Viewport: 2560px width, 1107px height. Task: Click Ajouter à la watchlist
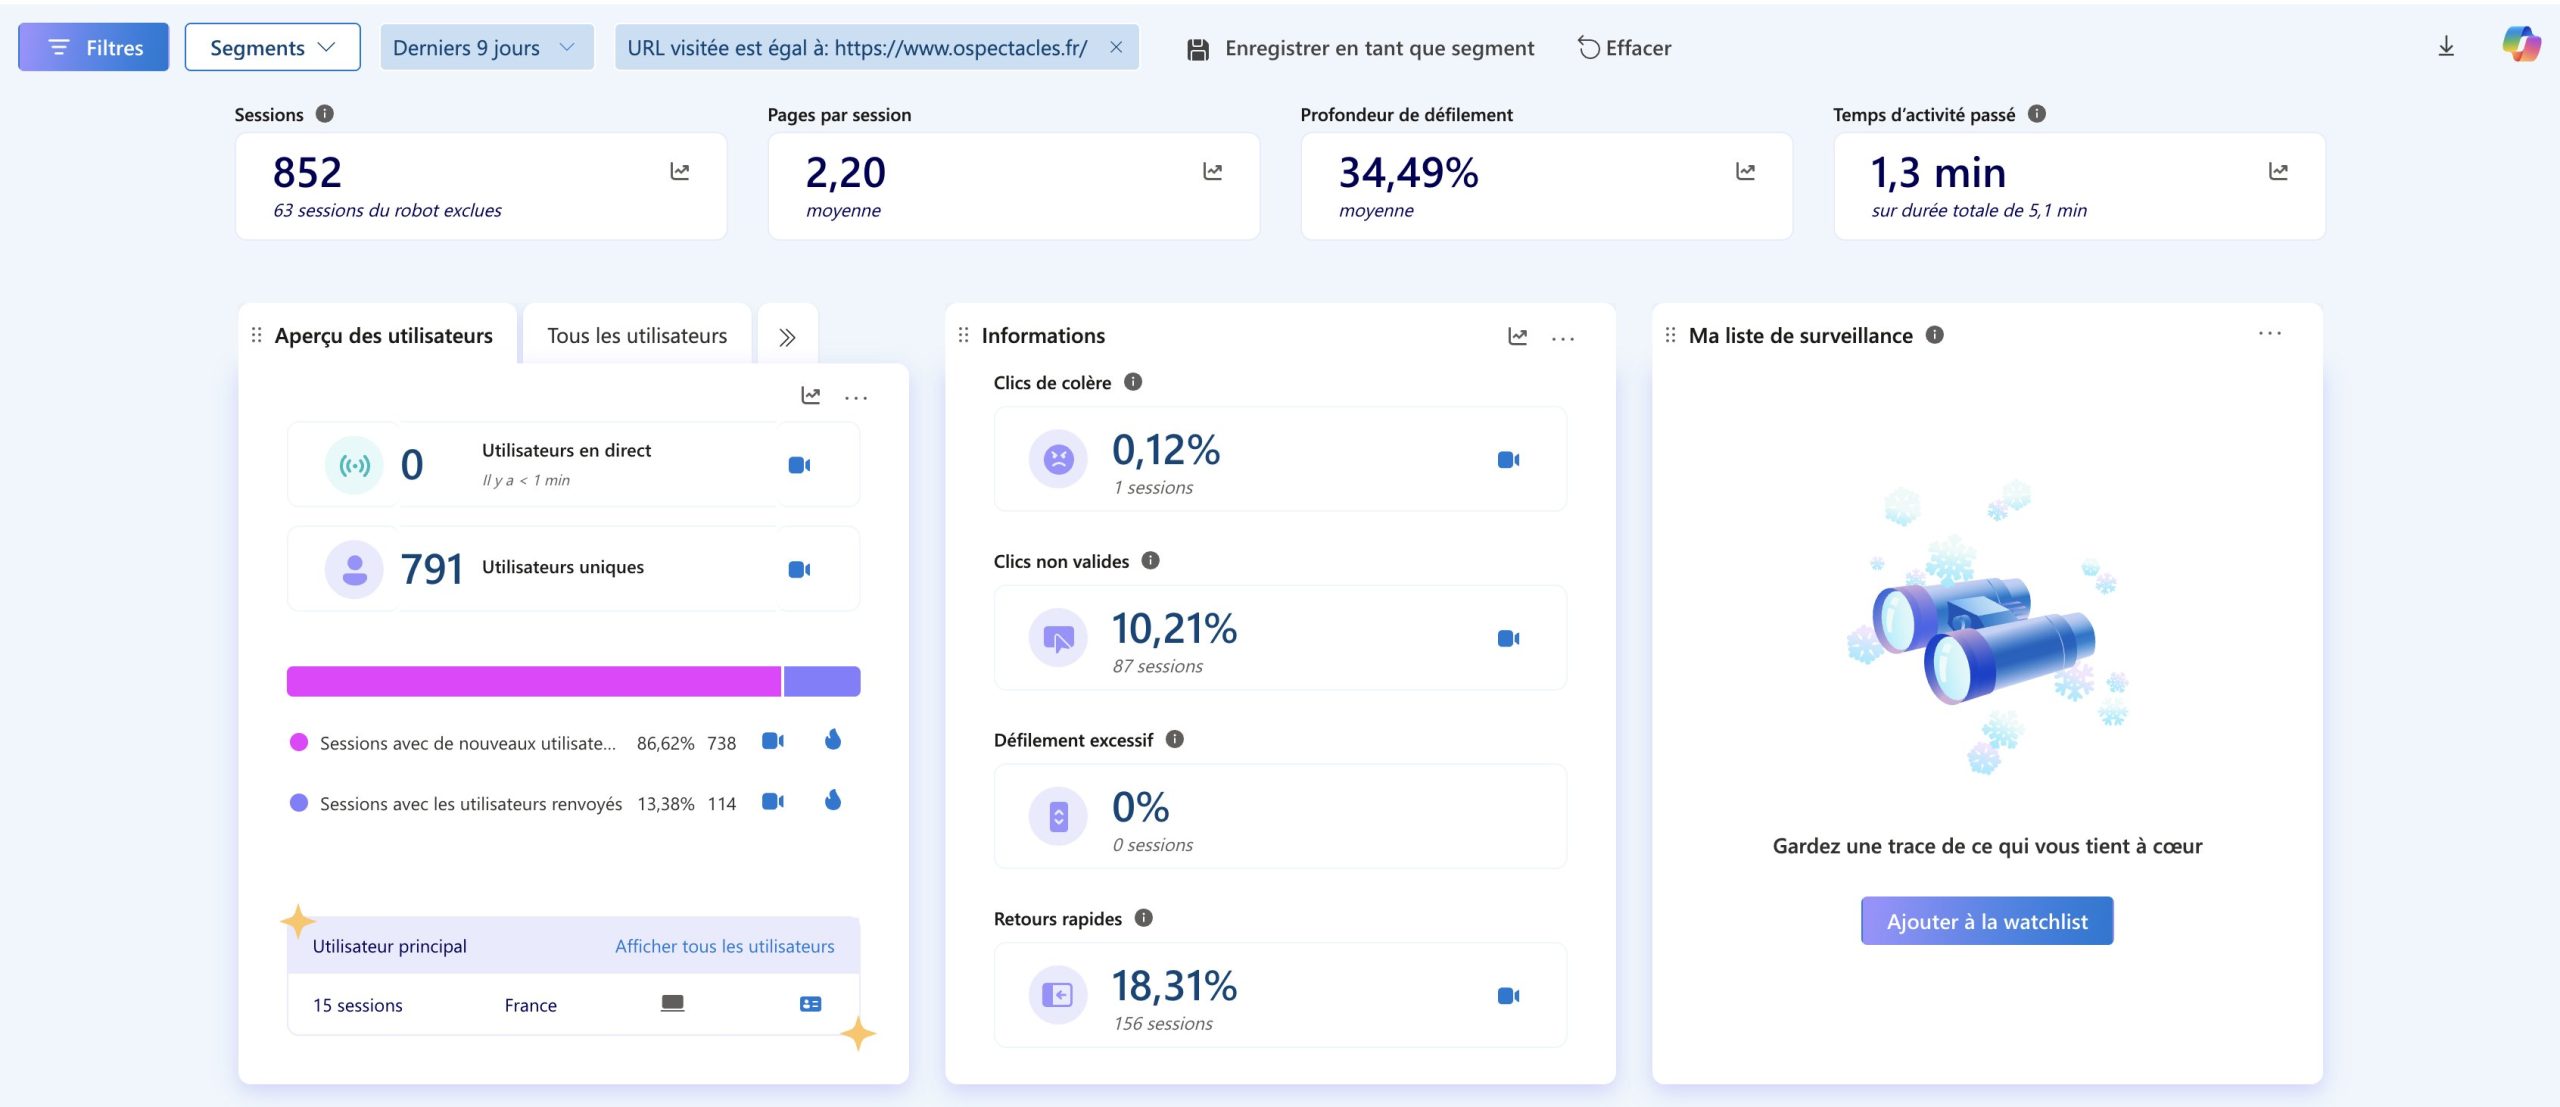point(1986,921)
